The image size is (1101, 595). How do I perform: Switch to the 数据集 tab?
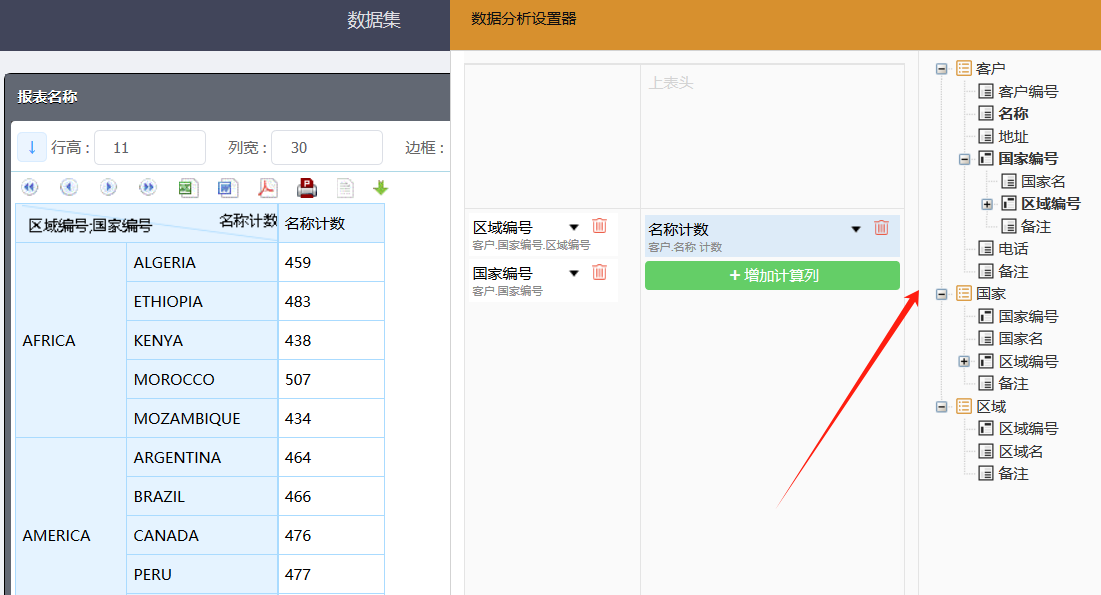point(374,20)
